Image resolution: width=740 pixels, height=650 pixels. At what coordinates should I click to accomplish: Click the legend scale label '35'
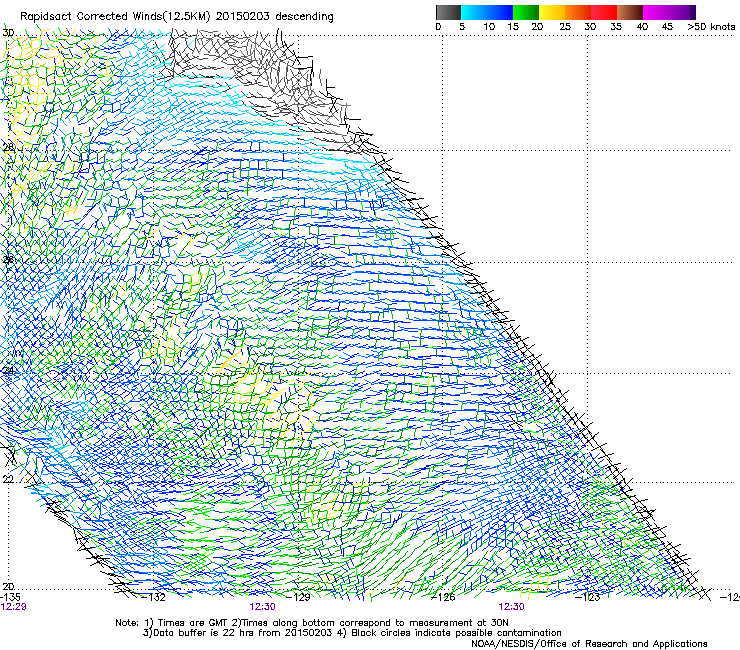pos(616,27)
